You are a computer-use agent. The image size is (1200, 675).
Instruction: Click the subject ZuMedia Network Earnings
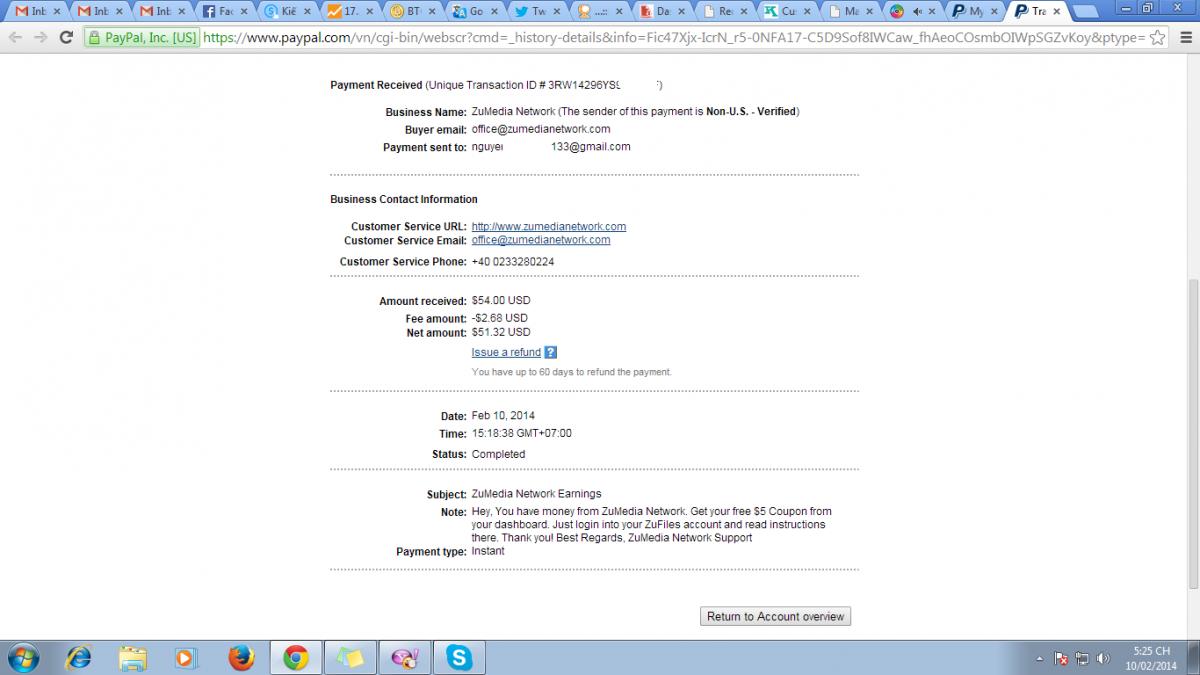537,494
